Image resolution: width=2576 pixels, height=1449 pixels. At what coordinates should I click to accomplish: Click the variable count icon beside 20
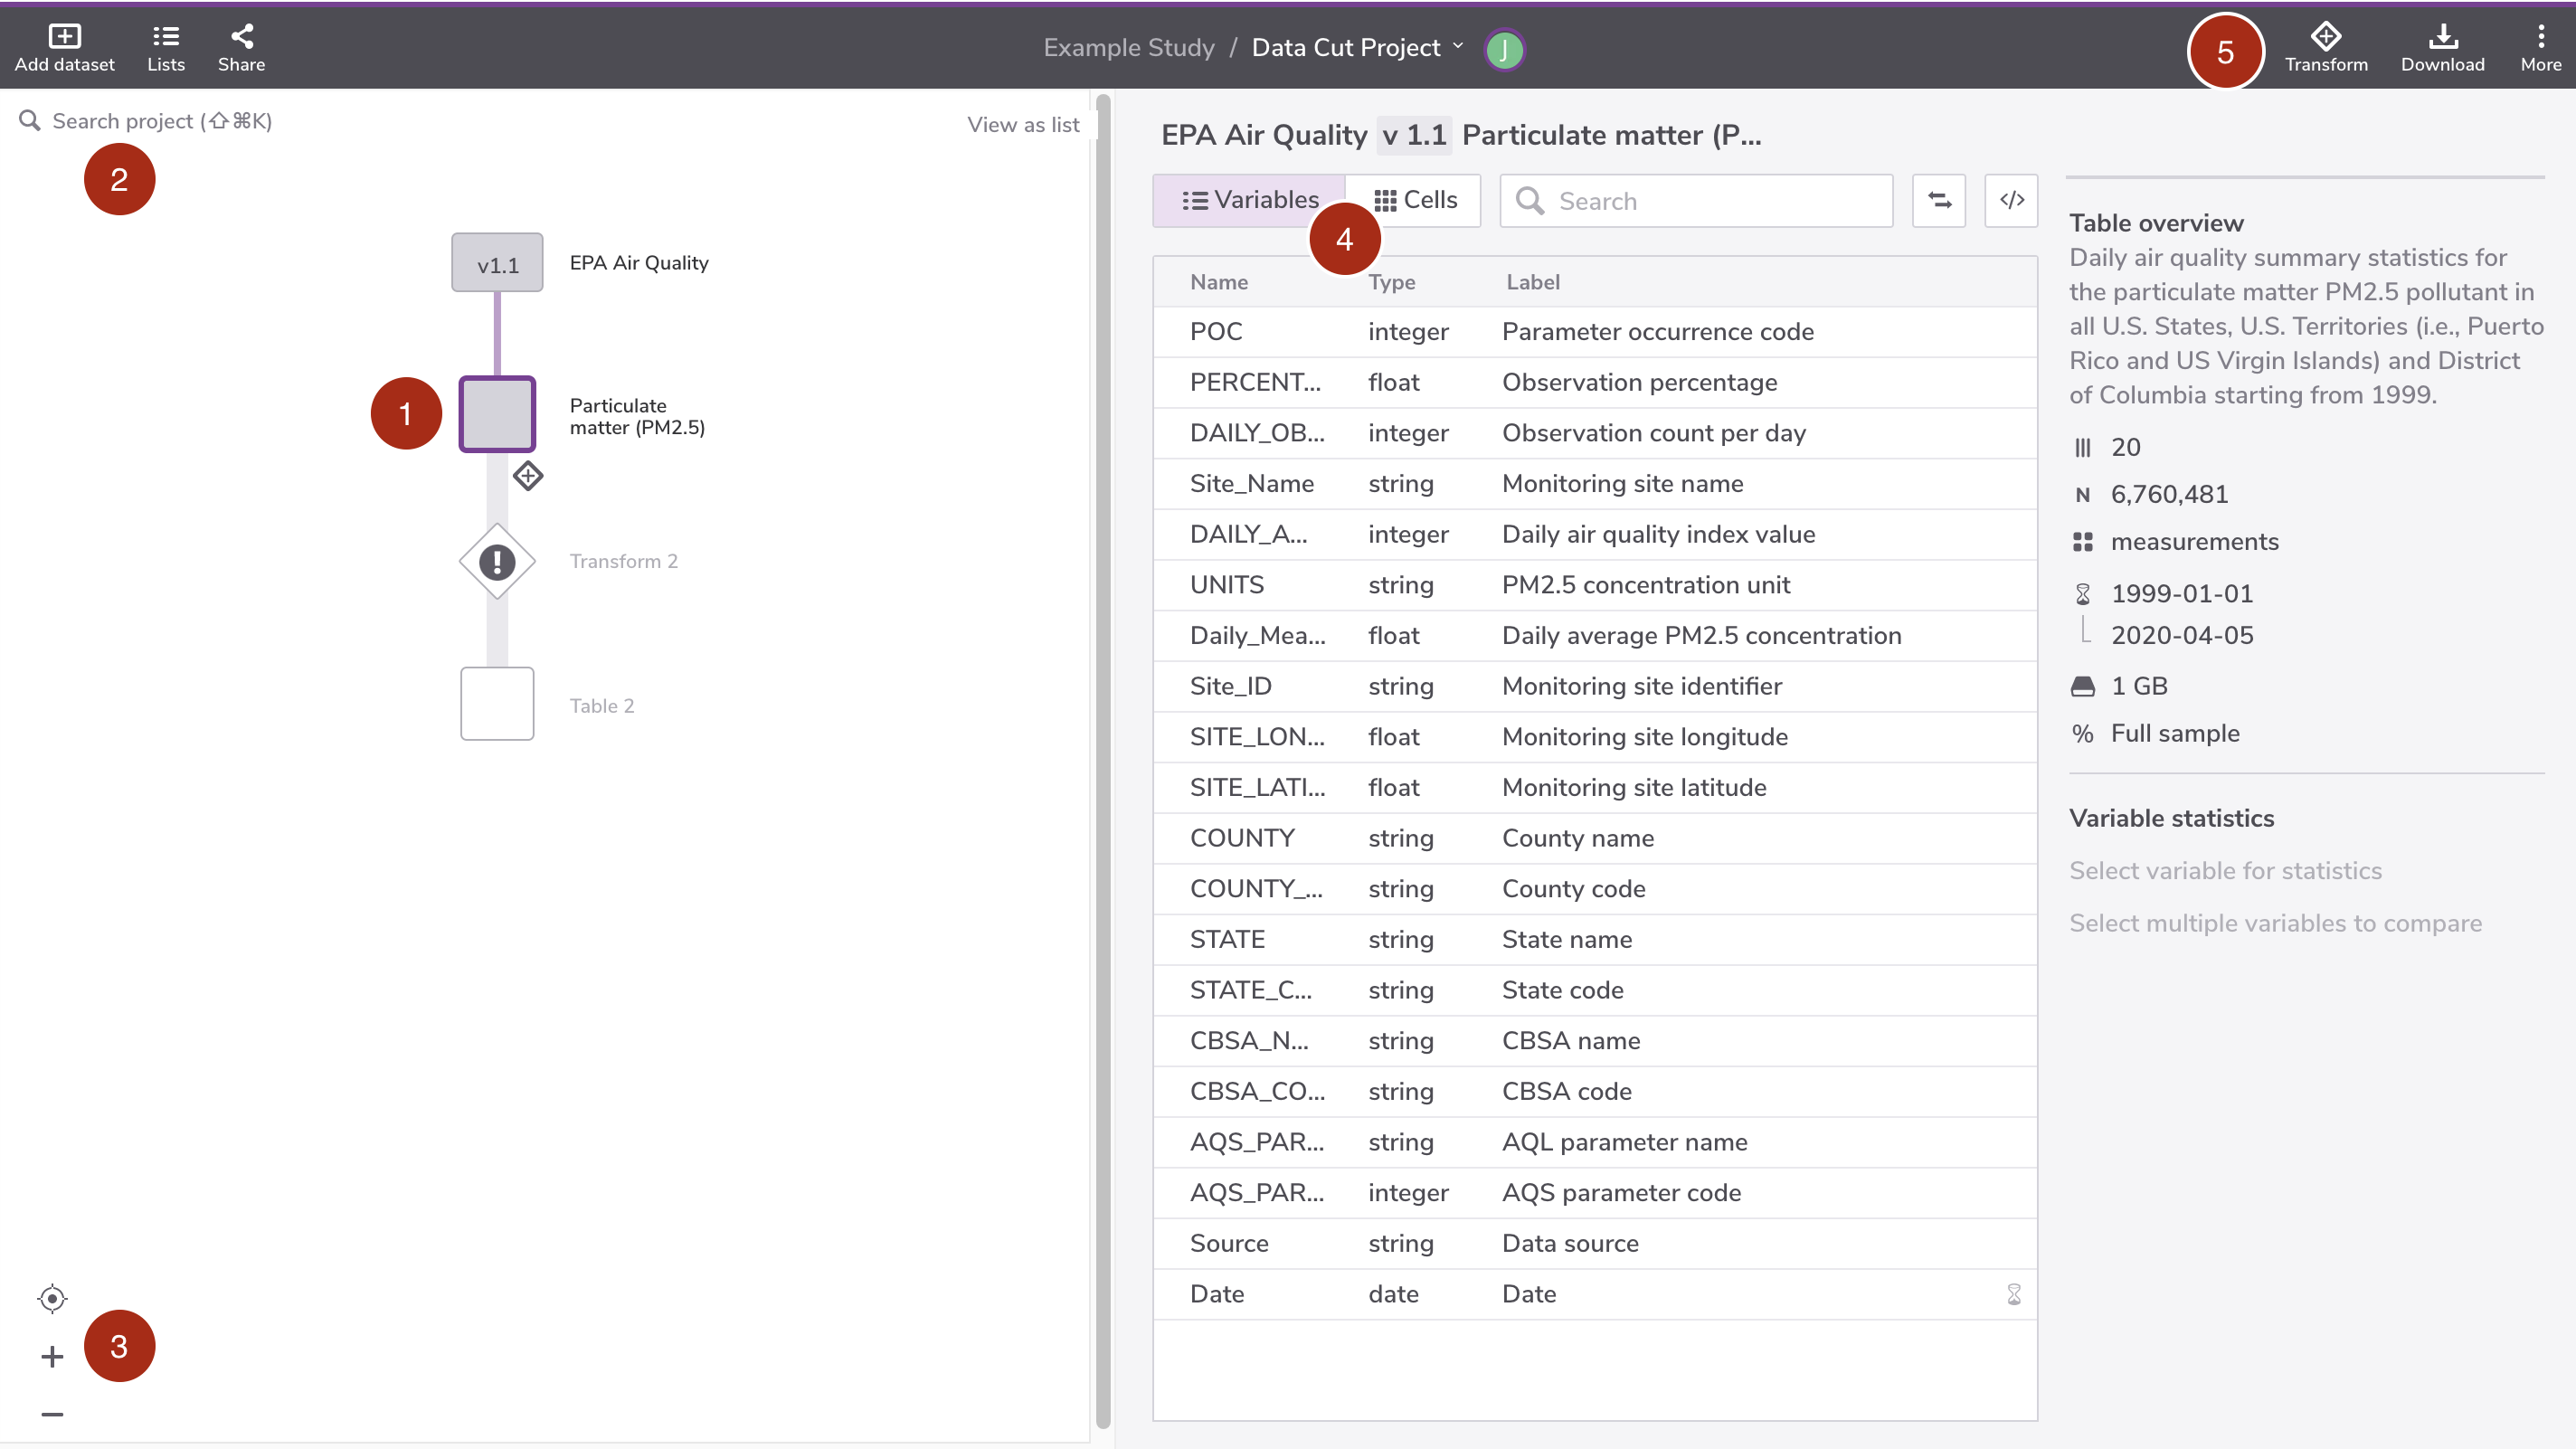coord(2083,447)
